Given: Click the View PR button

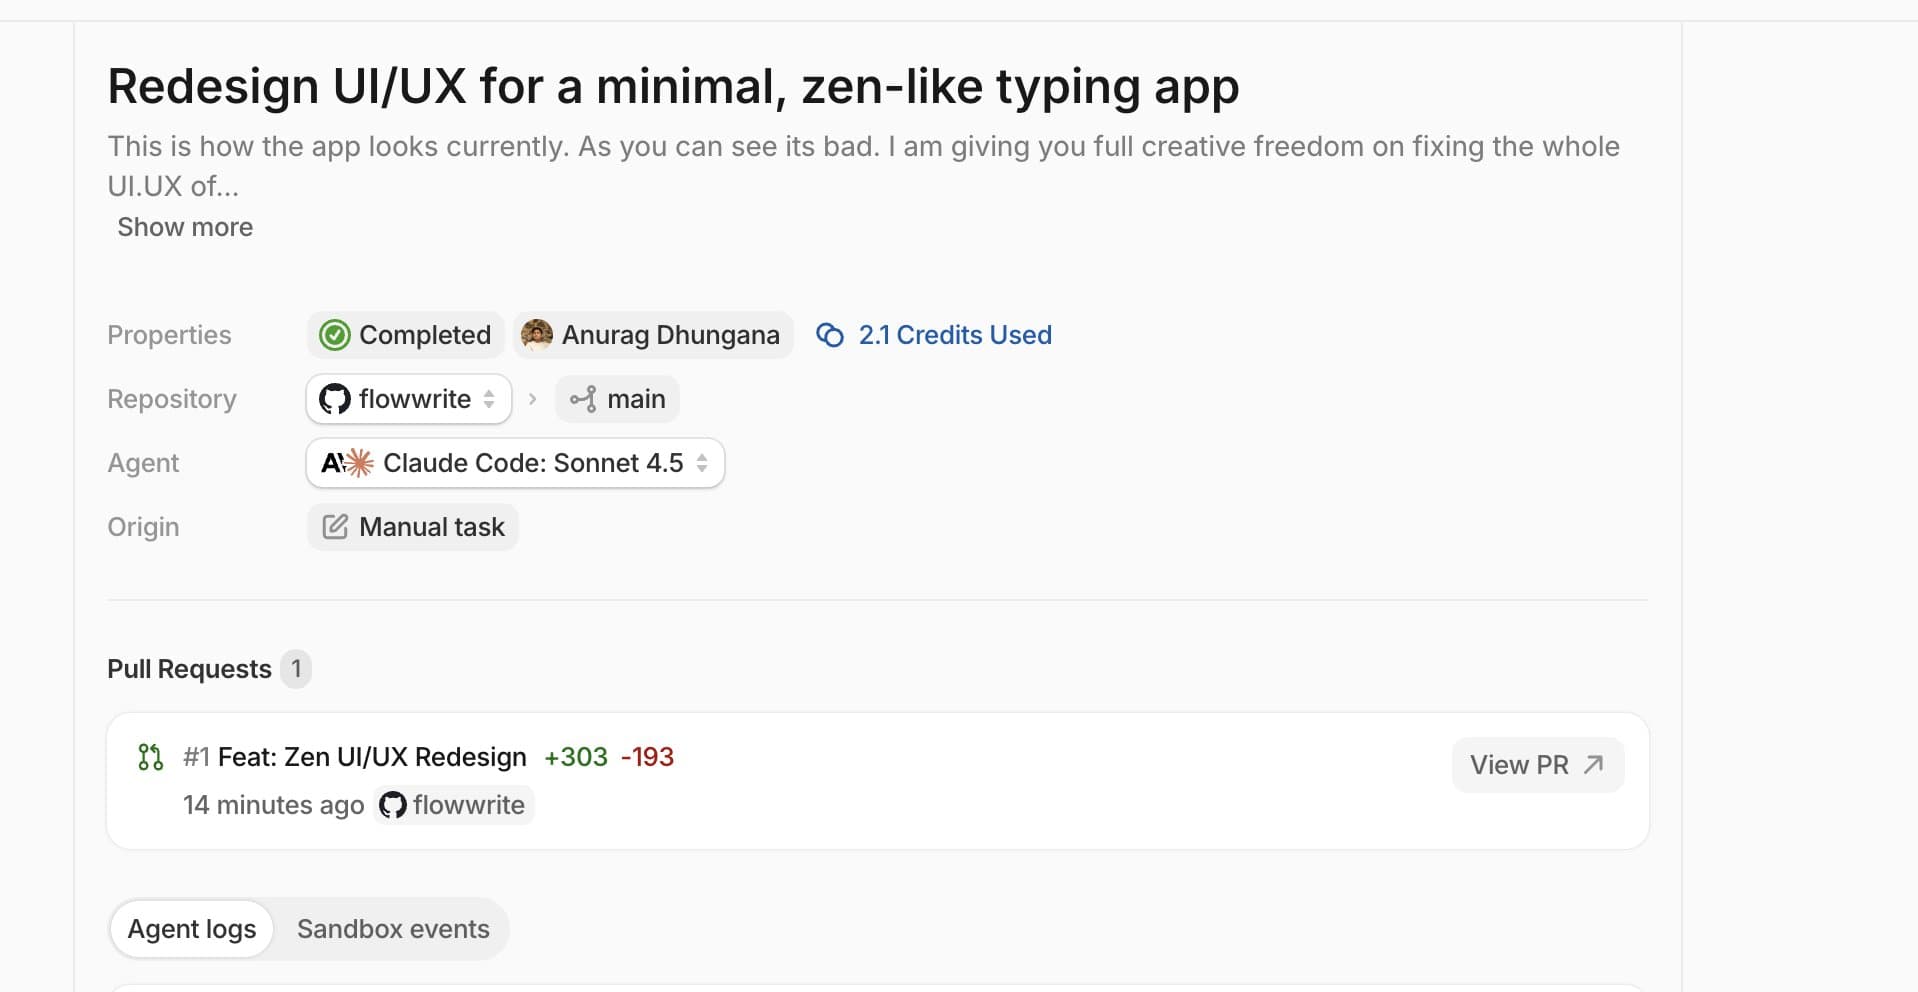Looking at the screenshot, I should tap(1537, 764).
